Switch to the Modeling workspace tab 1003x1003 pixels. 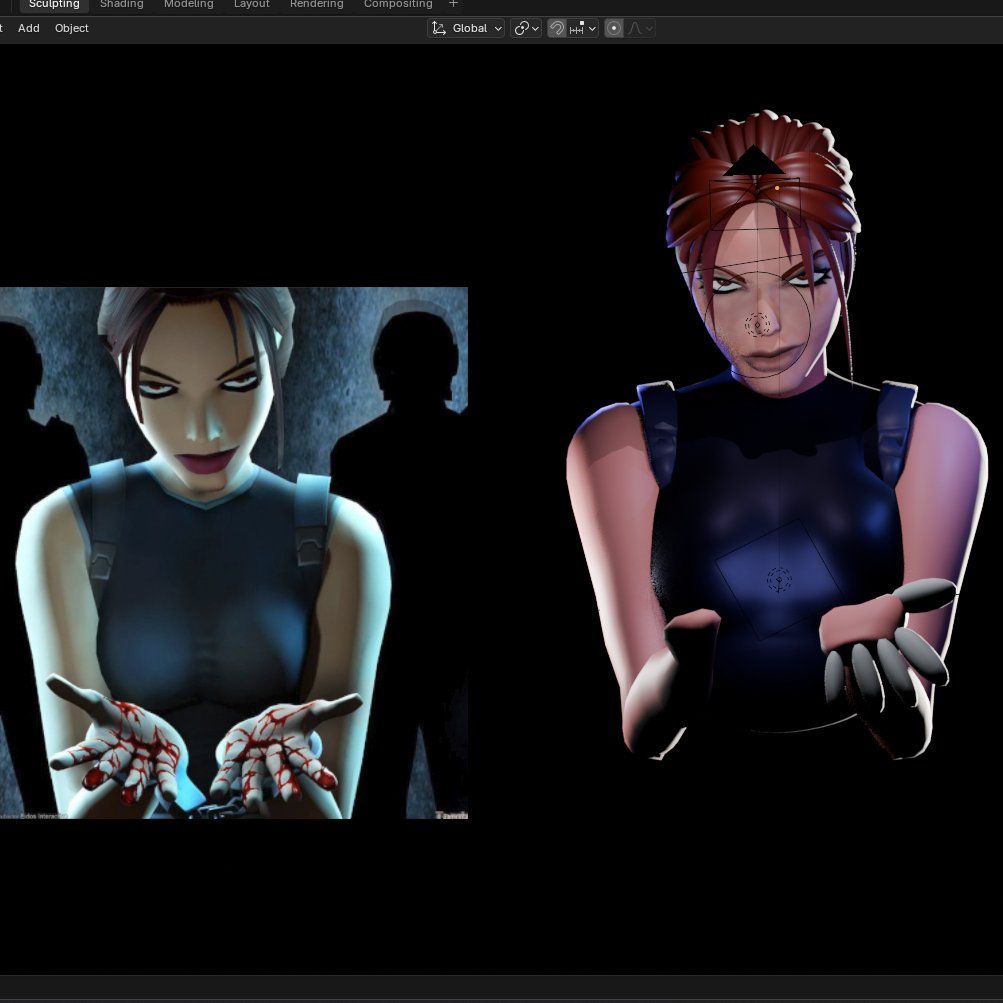click(x=188, y=4)
